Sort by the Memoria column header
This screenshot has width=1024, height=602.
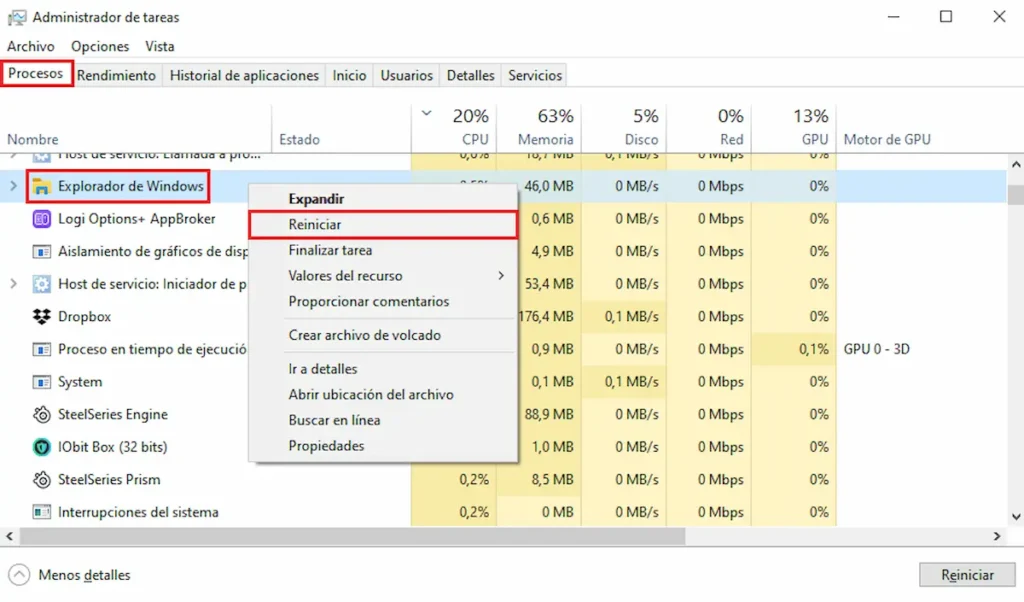click(539, 129)
